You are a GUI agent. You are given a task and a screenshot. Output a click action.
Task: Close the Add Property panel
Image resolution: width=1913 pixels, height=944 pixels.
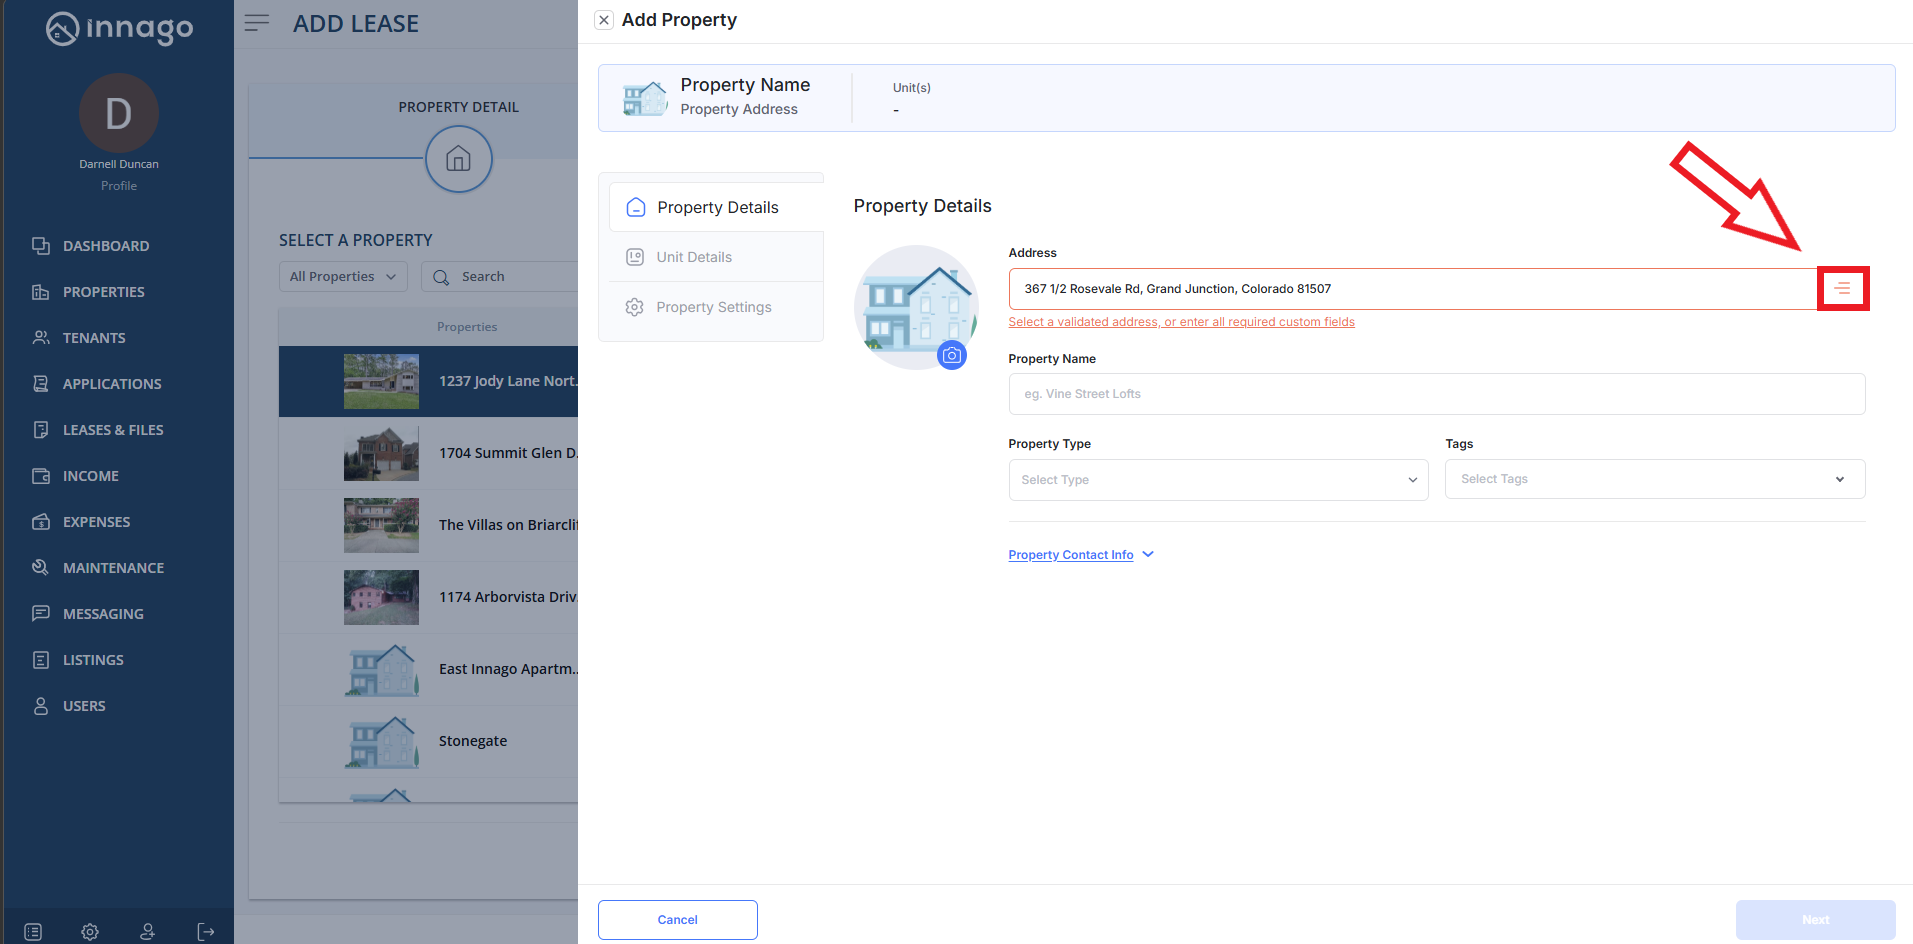(x=604, y=20)
